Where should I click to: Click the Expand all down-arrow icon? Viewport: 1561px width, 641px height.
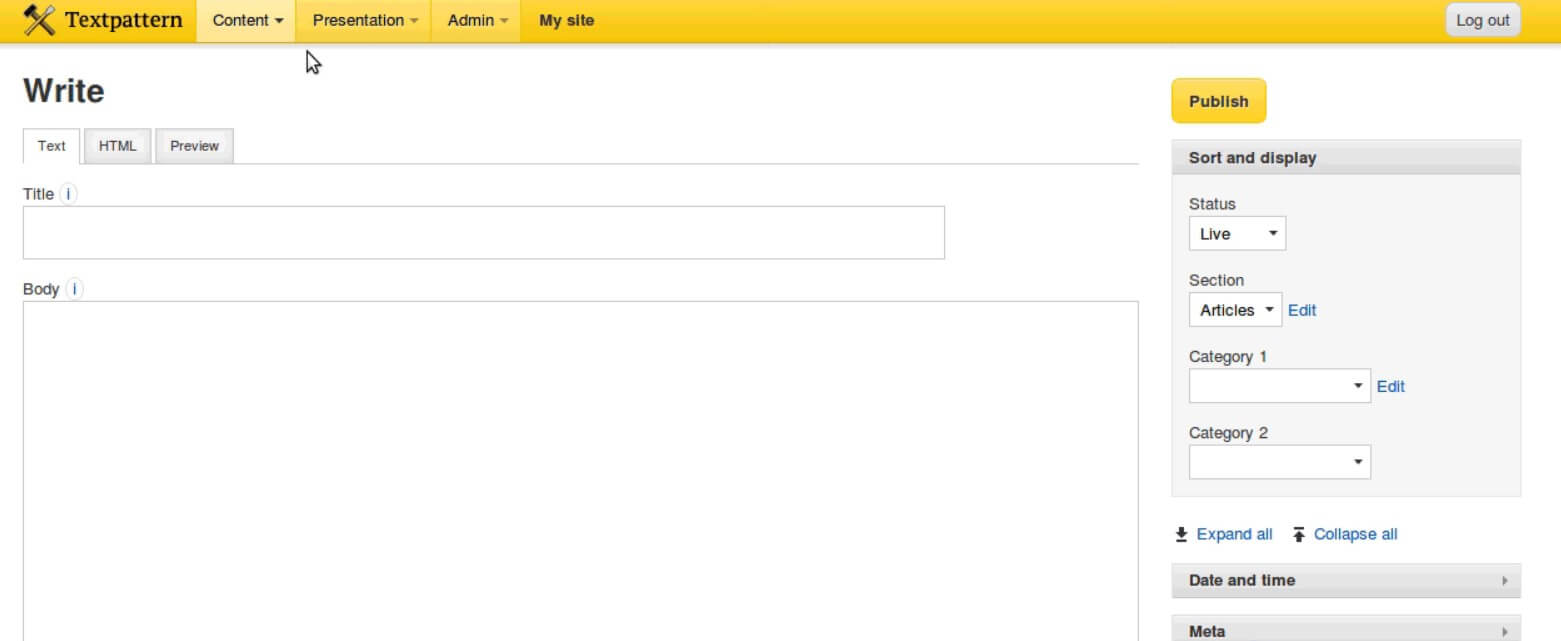coord(1181,534)
